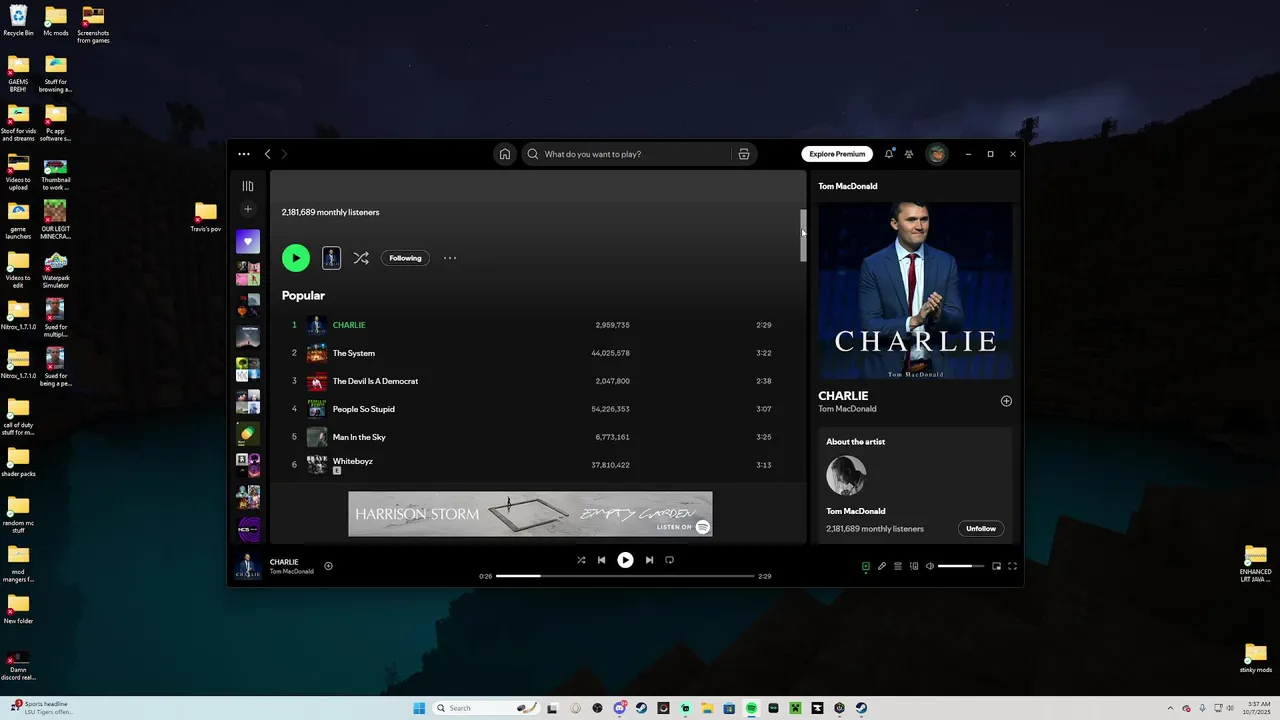The image size is (1280, 720).
Task: Show hidden icons in system tray
Action: point(1172,708)
